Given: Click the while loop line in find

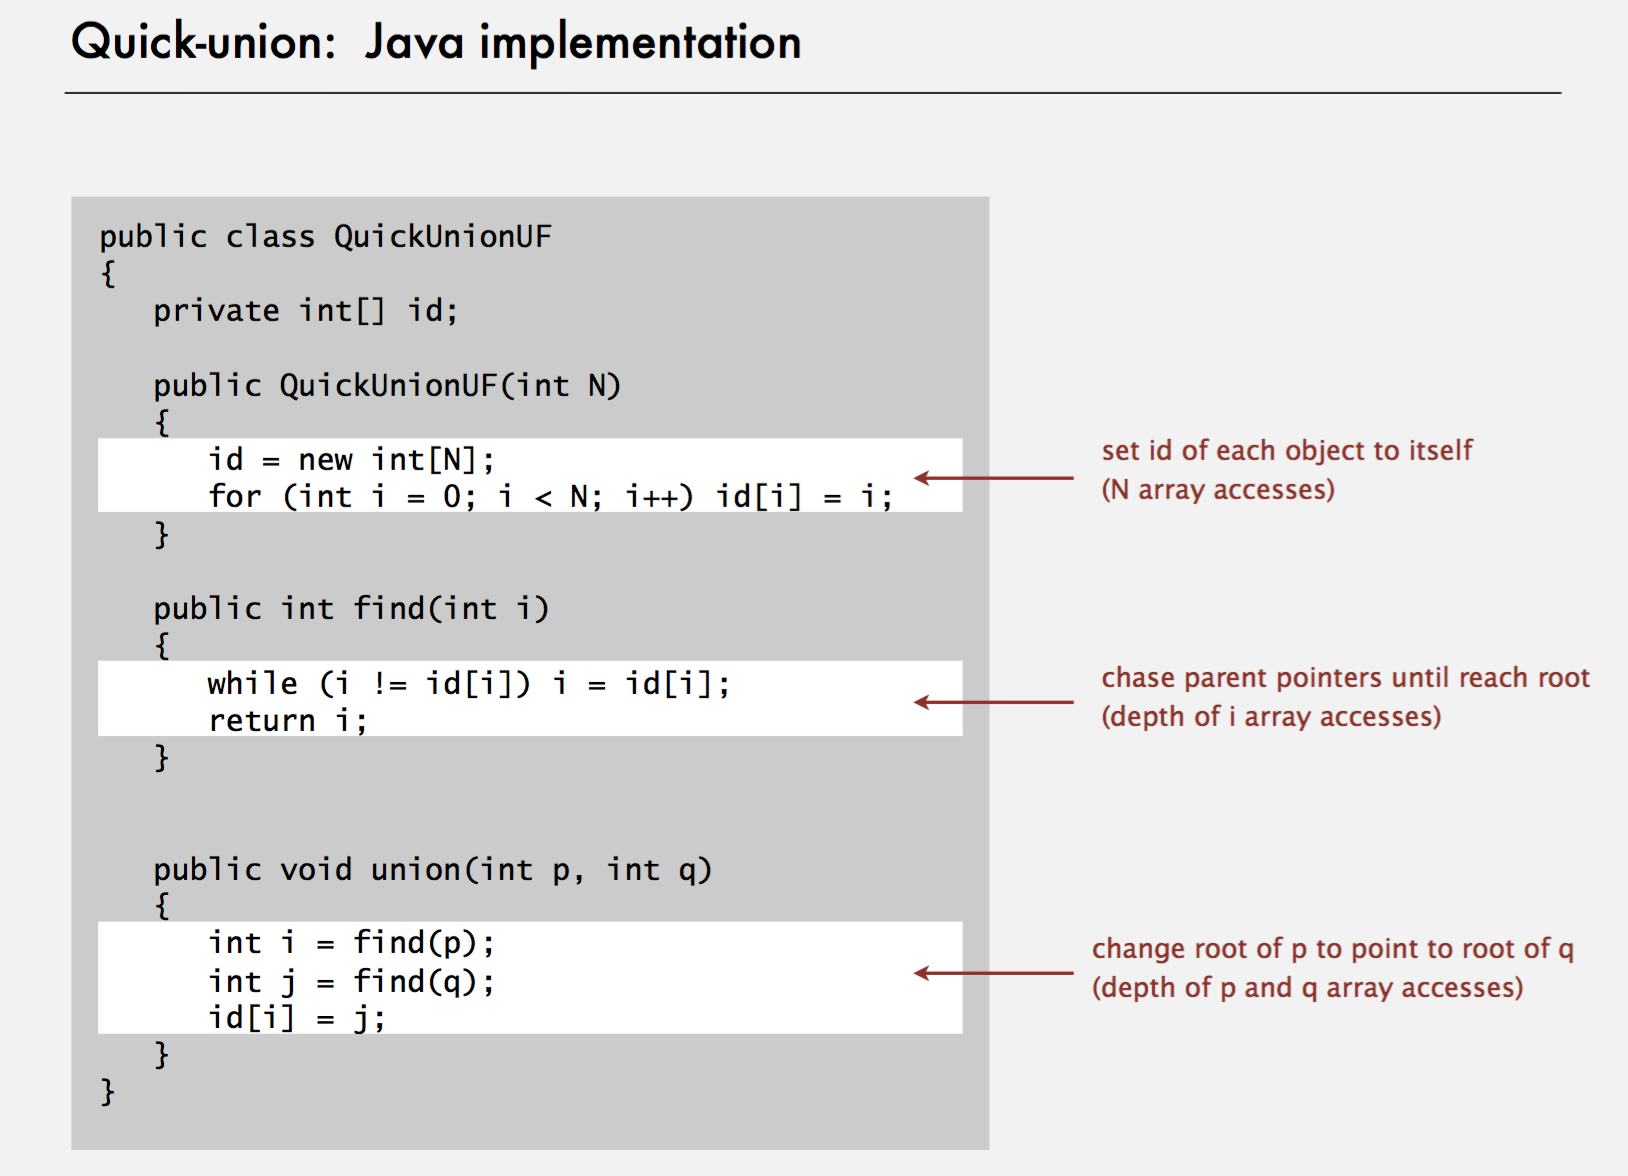Looking at the screenshot, I should point(468,684).
